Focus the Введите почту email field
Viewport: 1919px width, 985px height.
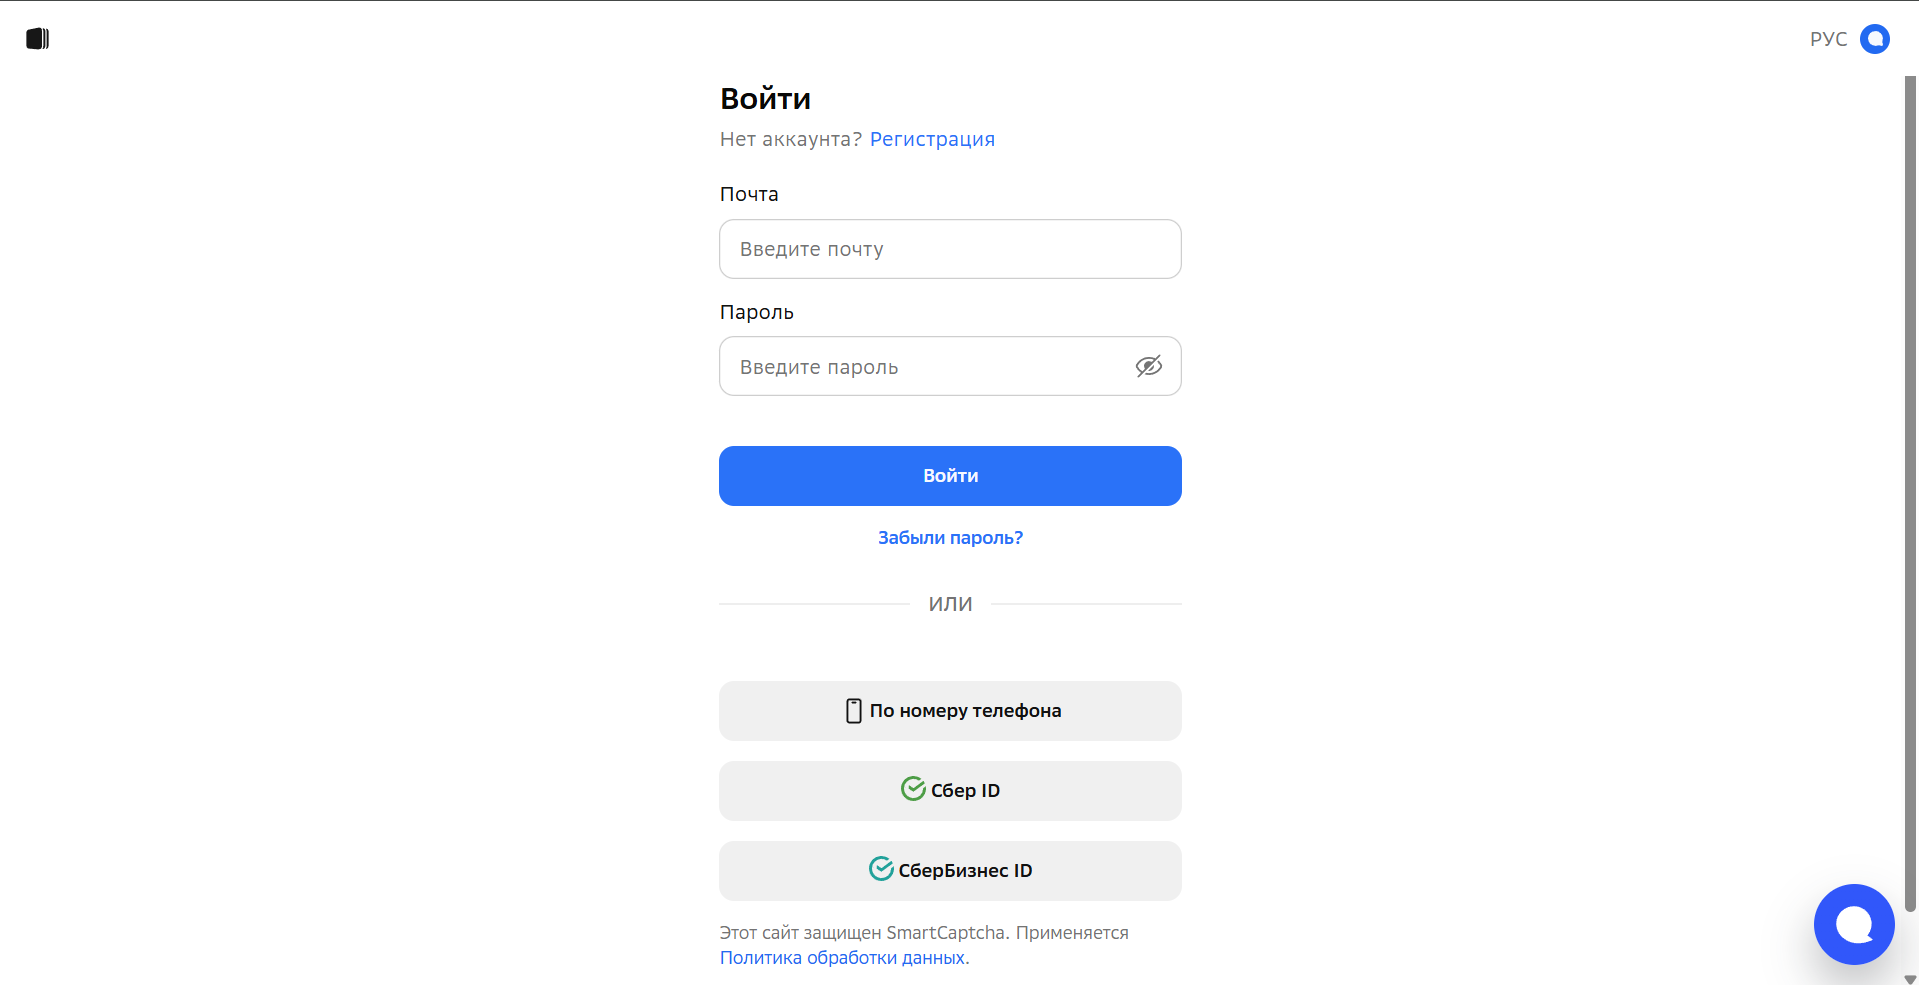950,249
